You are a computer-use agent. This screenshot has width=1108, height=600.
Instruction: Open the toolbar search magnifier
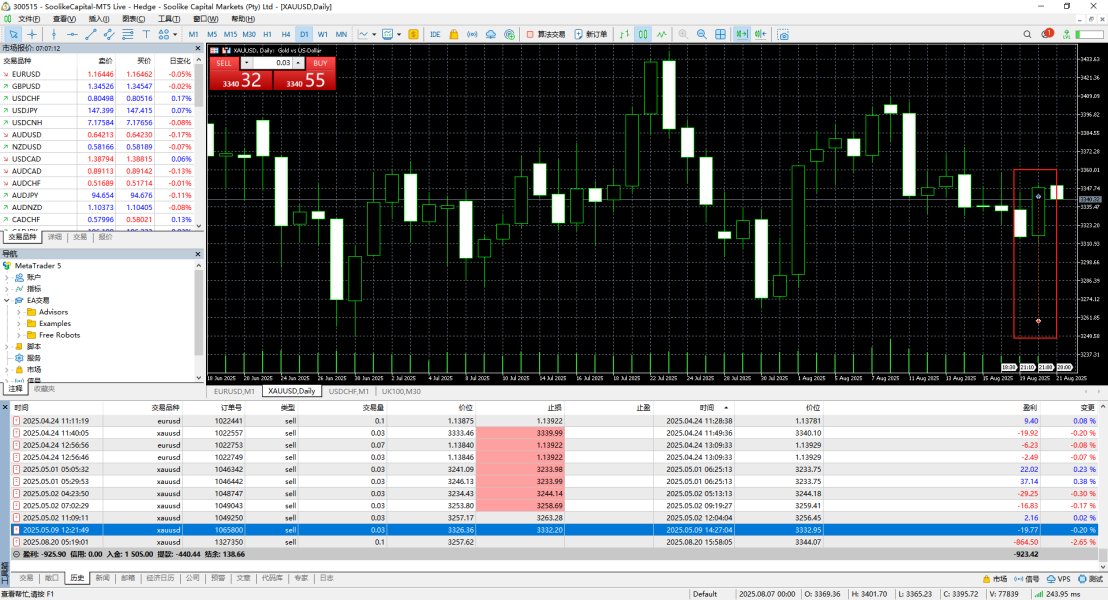point(1027,34)
